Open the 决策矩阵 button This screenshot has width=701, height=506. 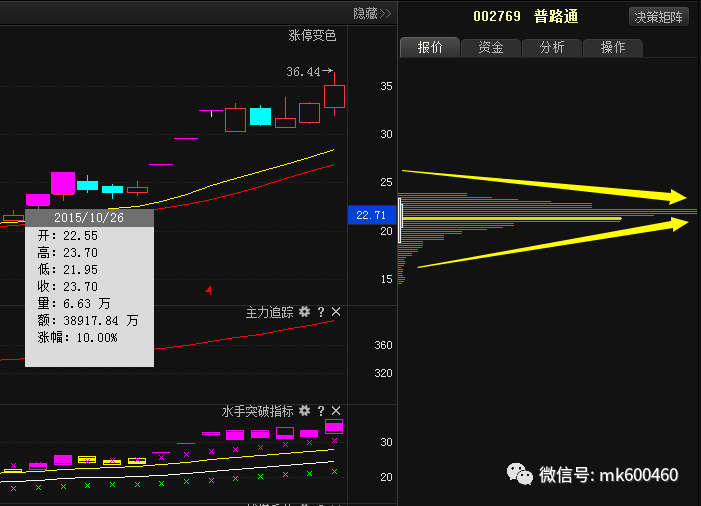coord(659,17)
